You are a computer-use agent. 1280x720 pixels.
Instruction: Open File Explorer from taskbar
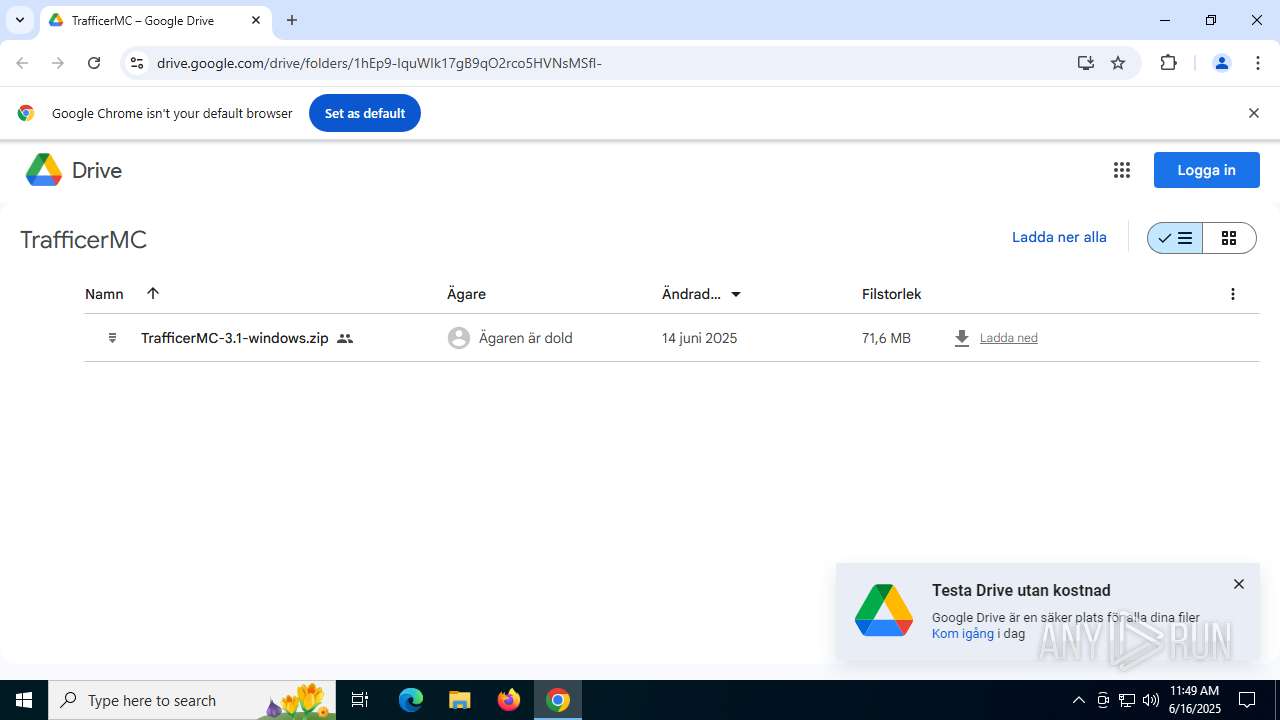click(459, 700)
